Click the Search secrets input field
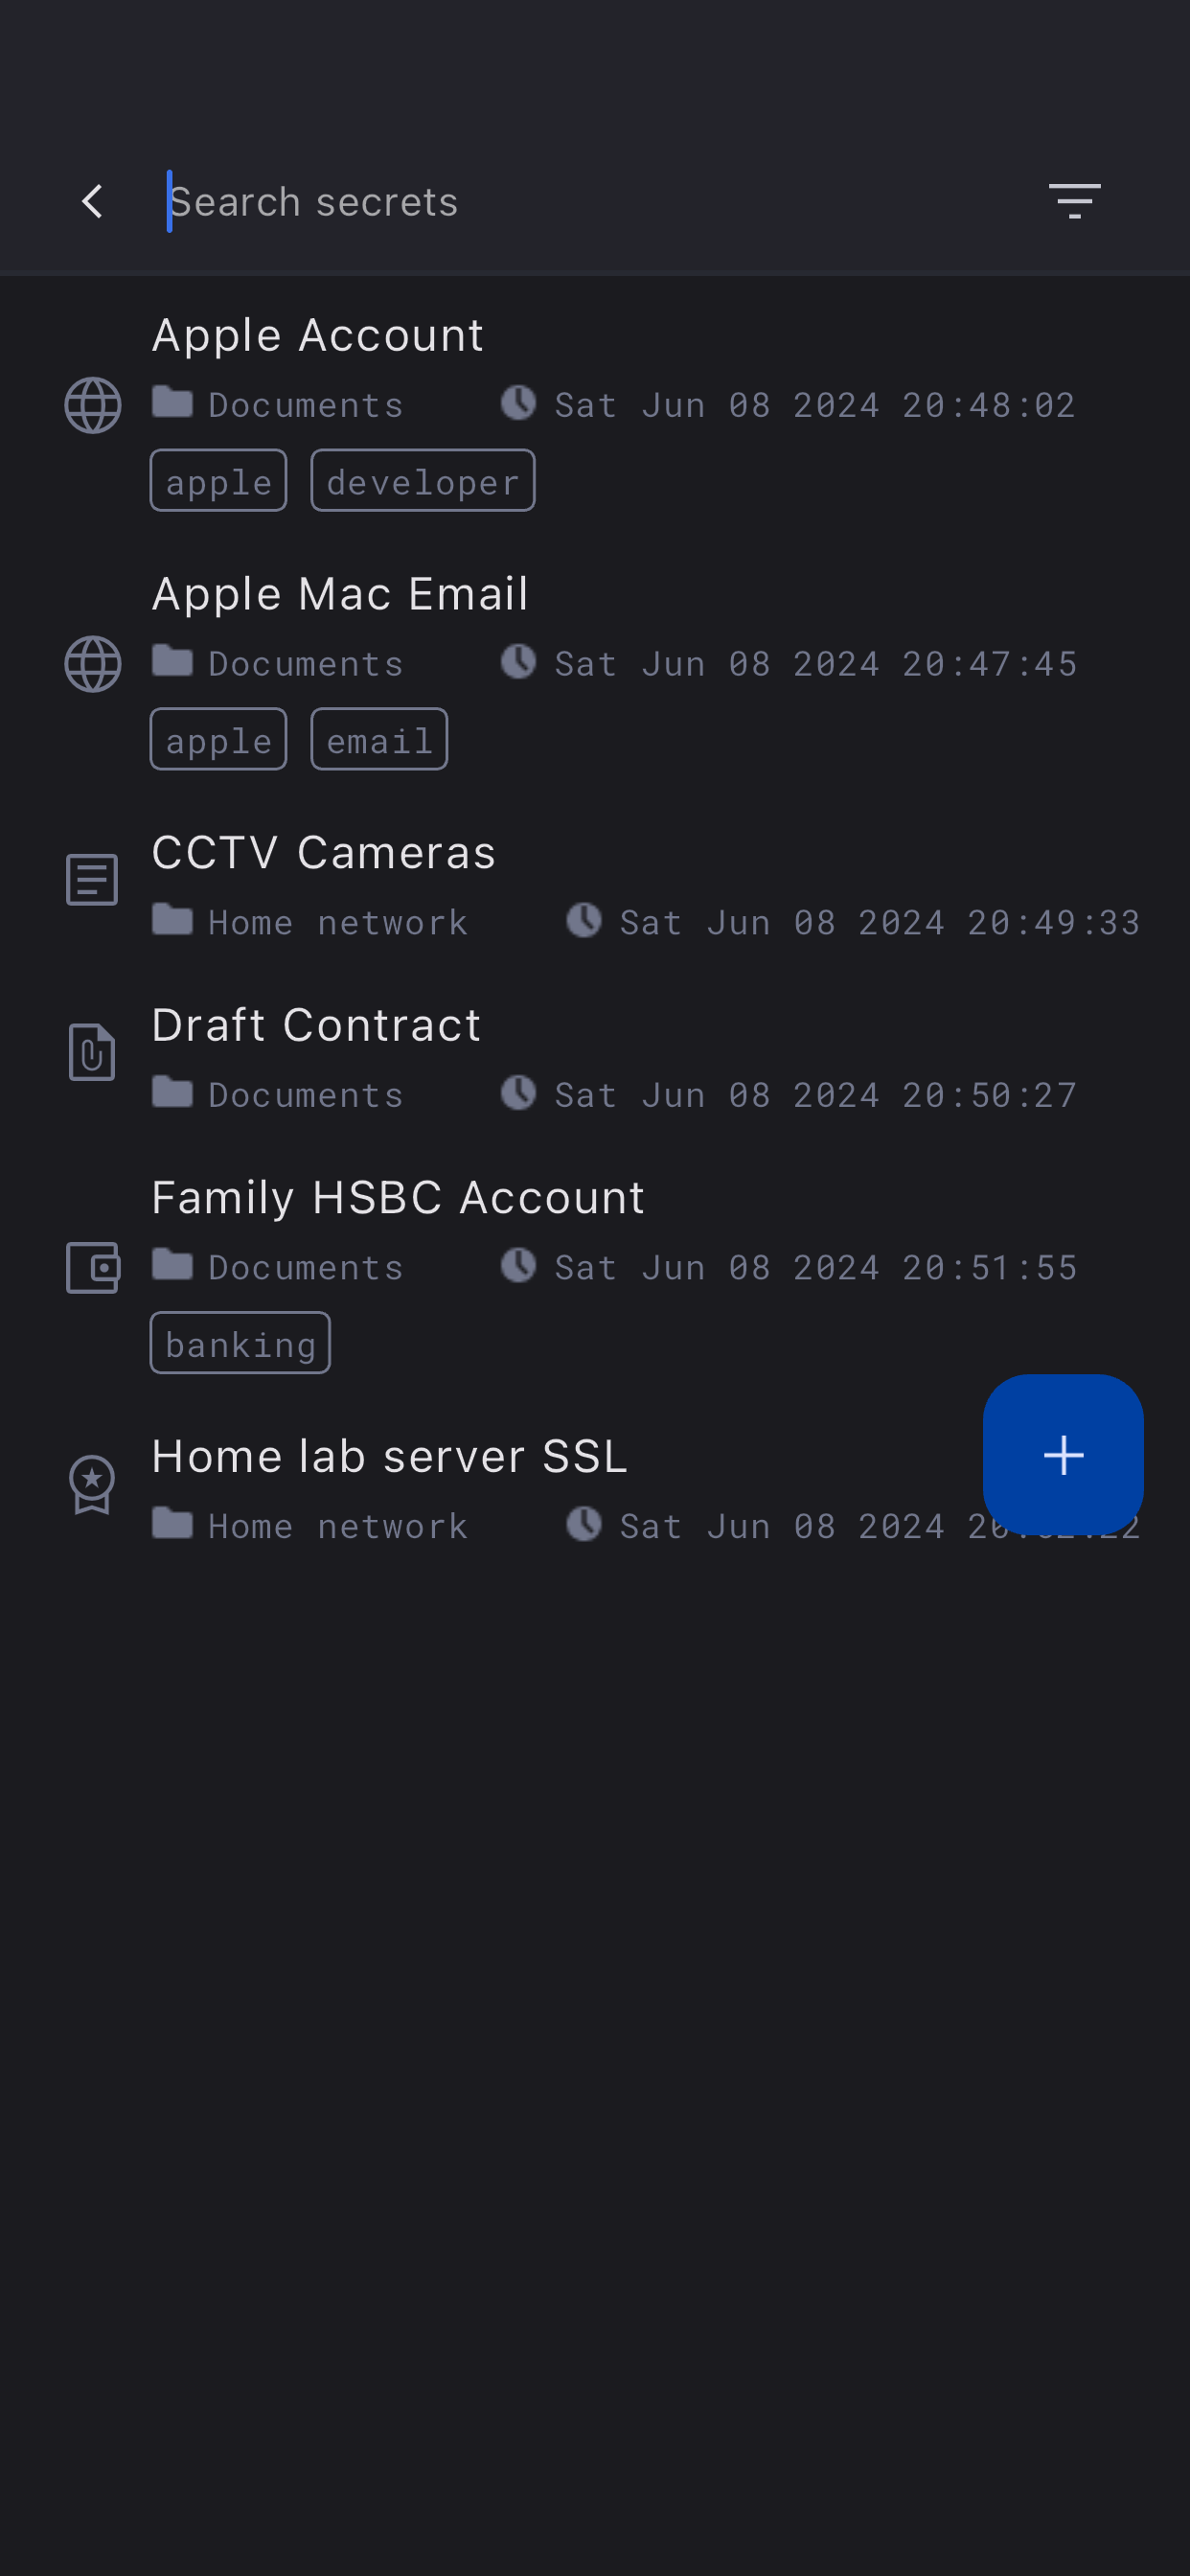 click(x=580, y=202)
